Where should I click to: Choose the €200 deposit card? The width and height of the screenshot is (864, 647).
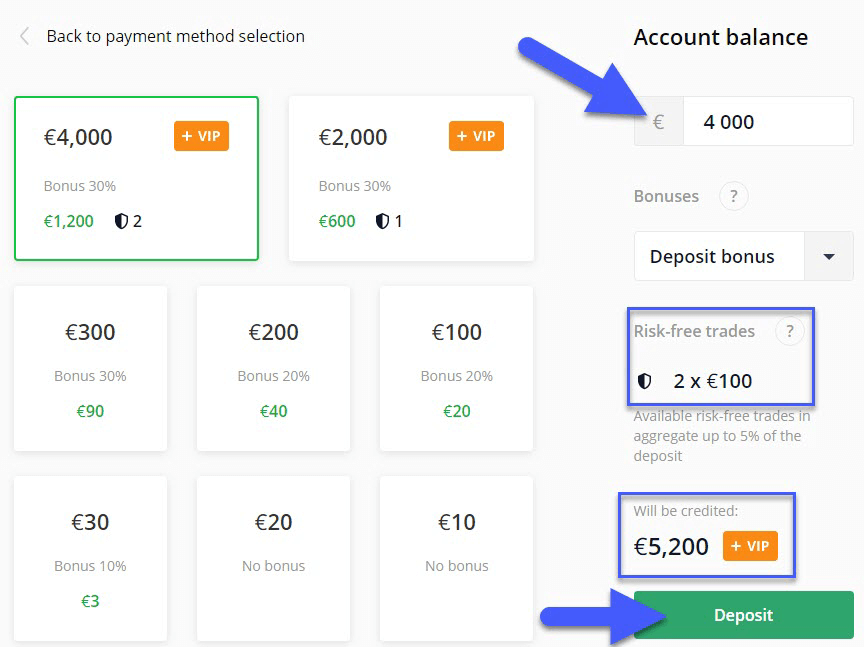coord(273,368)
